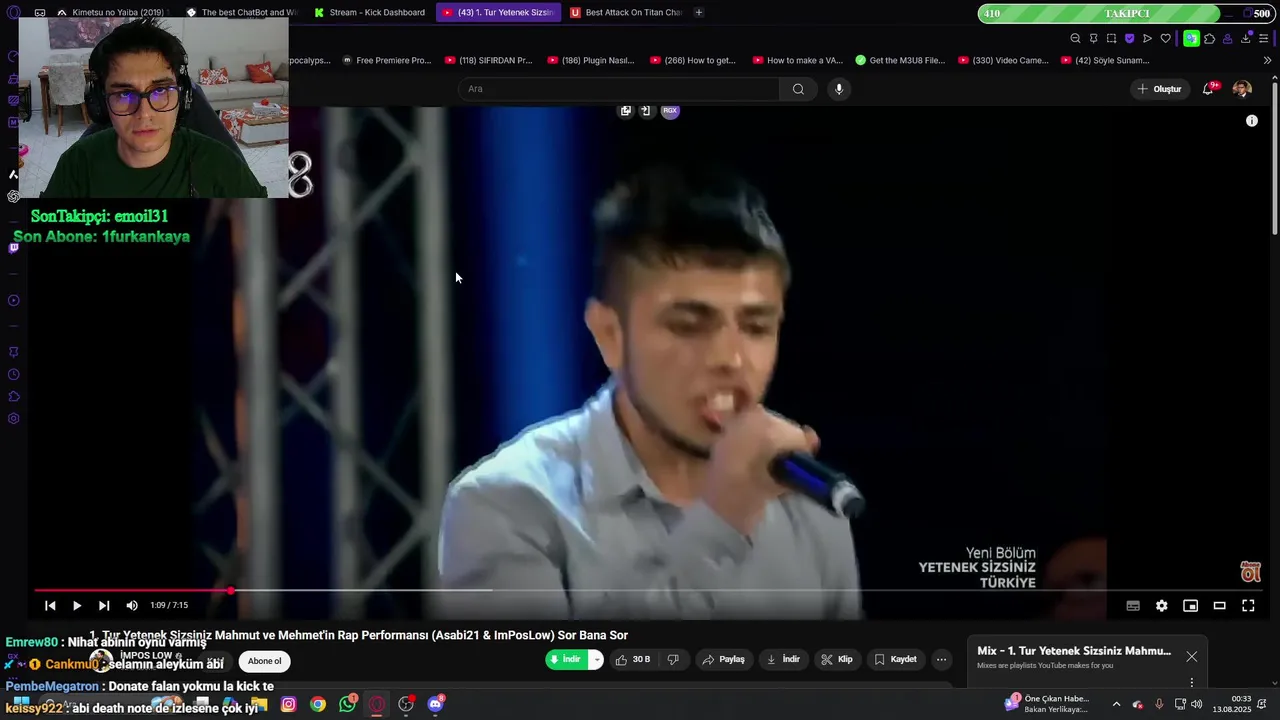Viewport: 1280px width, 720px height.
Task: Click the taskbar volume speaker icon
Action: [1197, 704]
